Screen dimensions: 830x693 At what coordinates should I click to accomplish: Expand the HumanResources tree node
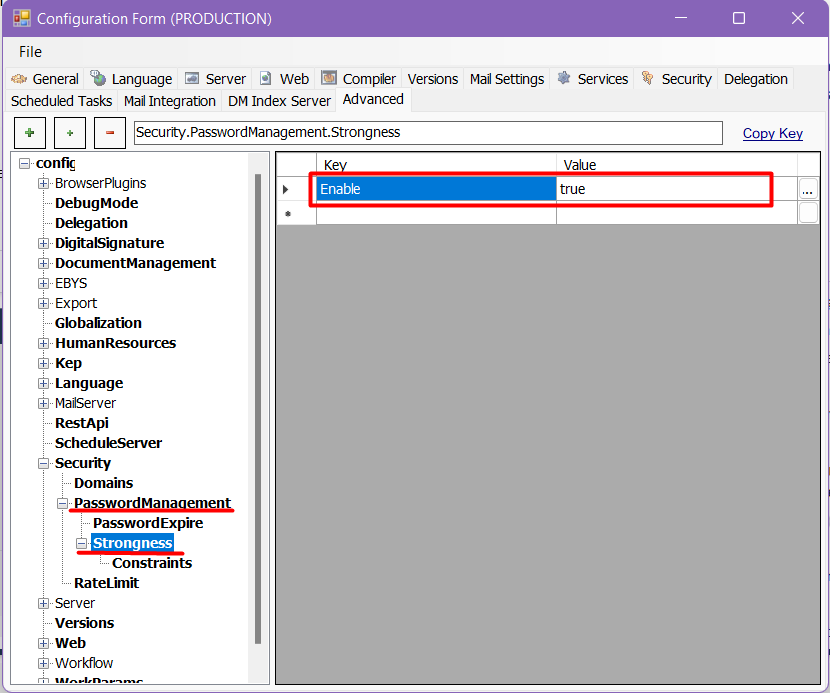(44, 343)
